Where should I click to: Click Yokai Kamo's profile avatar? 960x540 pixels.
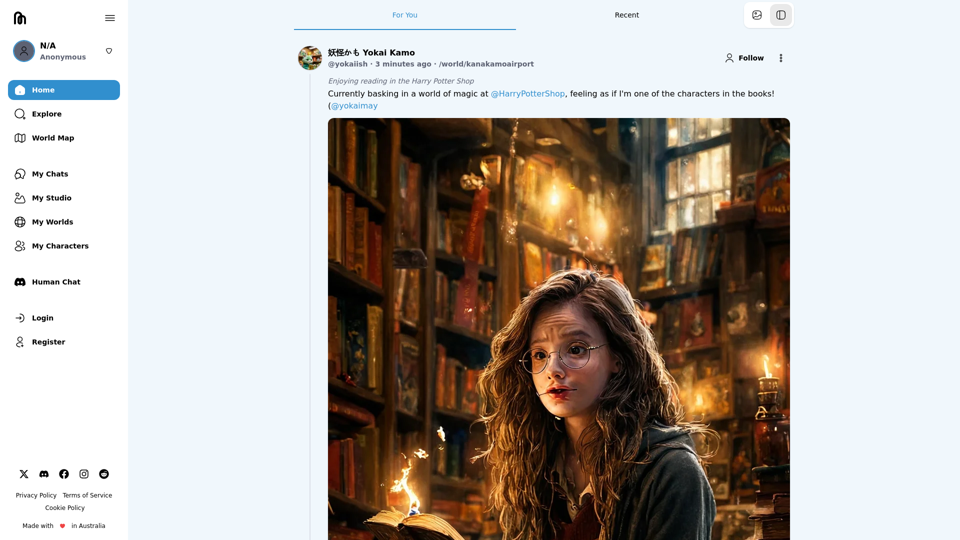click(310, 58)
